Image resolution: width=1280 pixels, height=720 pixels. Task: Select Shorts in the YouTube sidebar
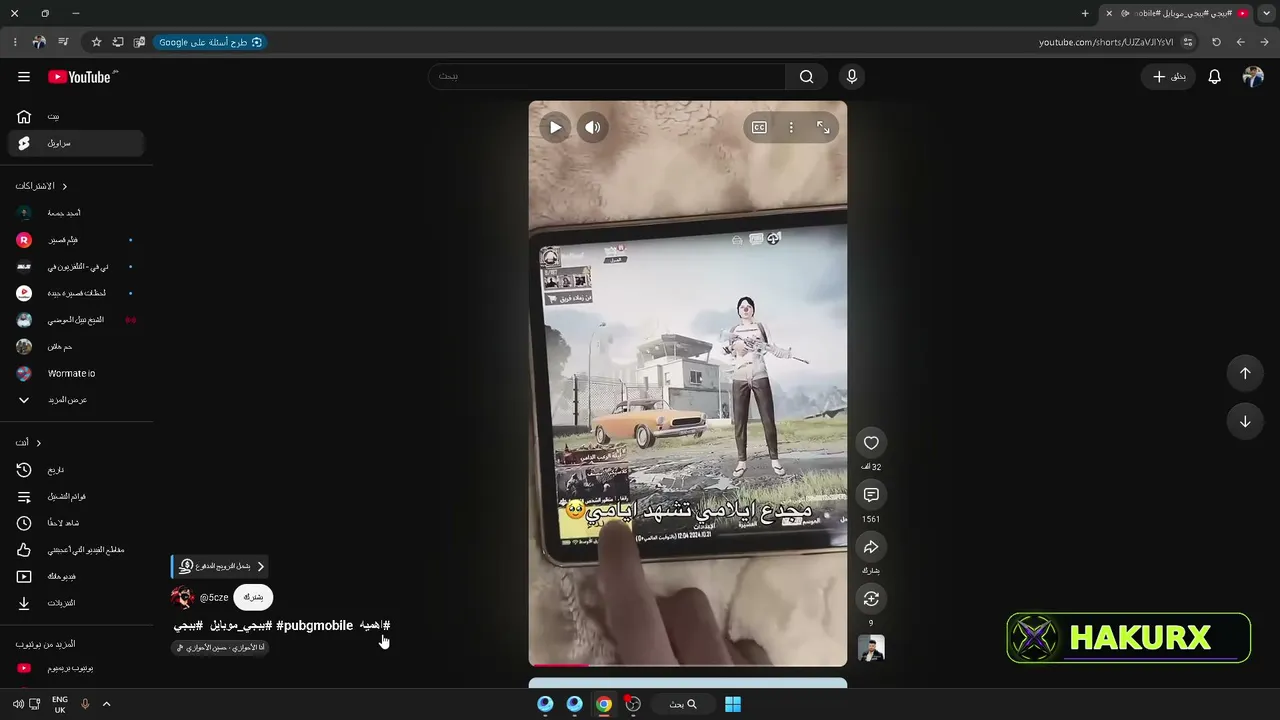(x=76, y=143)
